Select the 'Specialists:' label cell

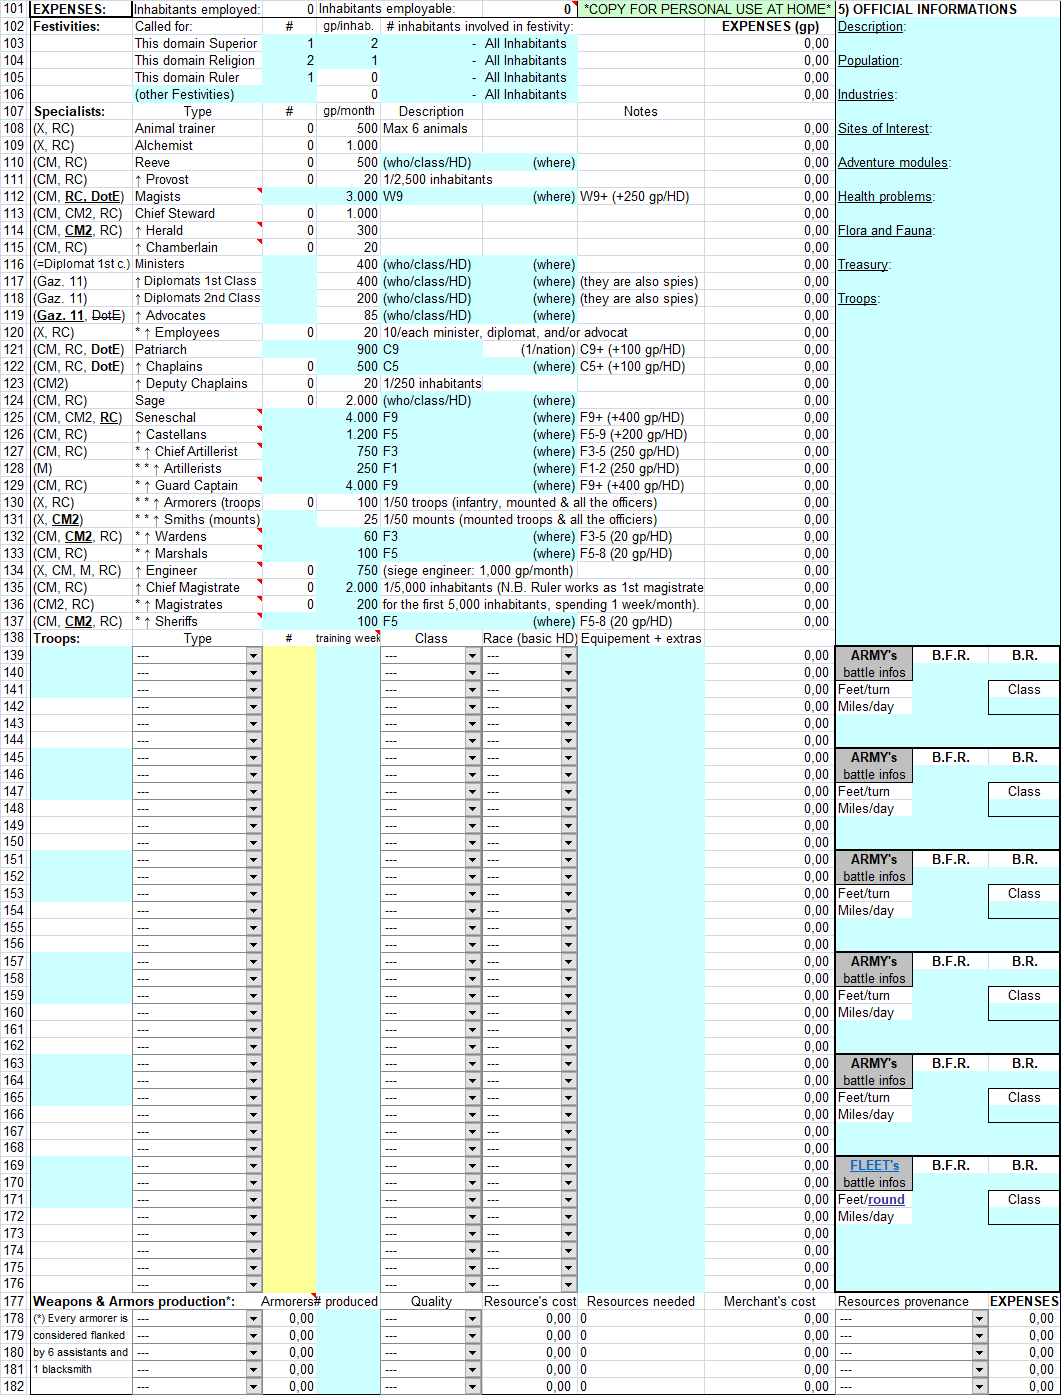(82, 112)
